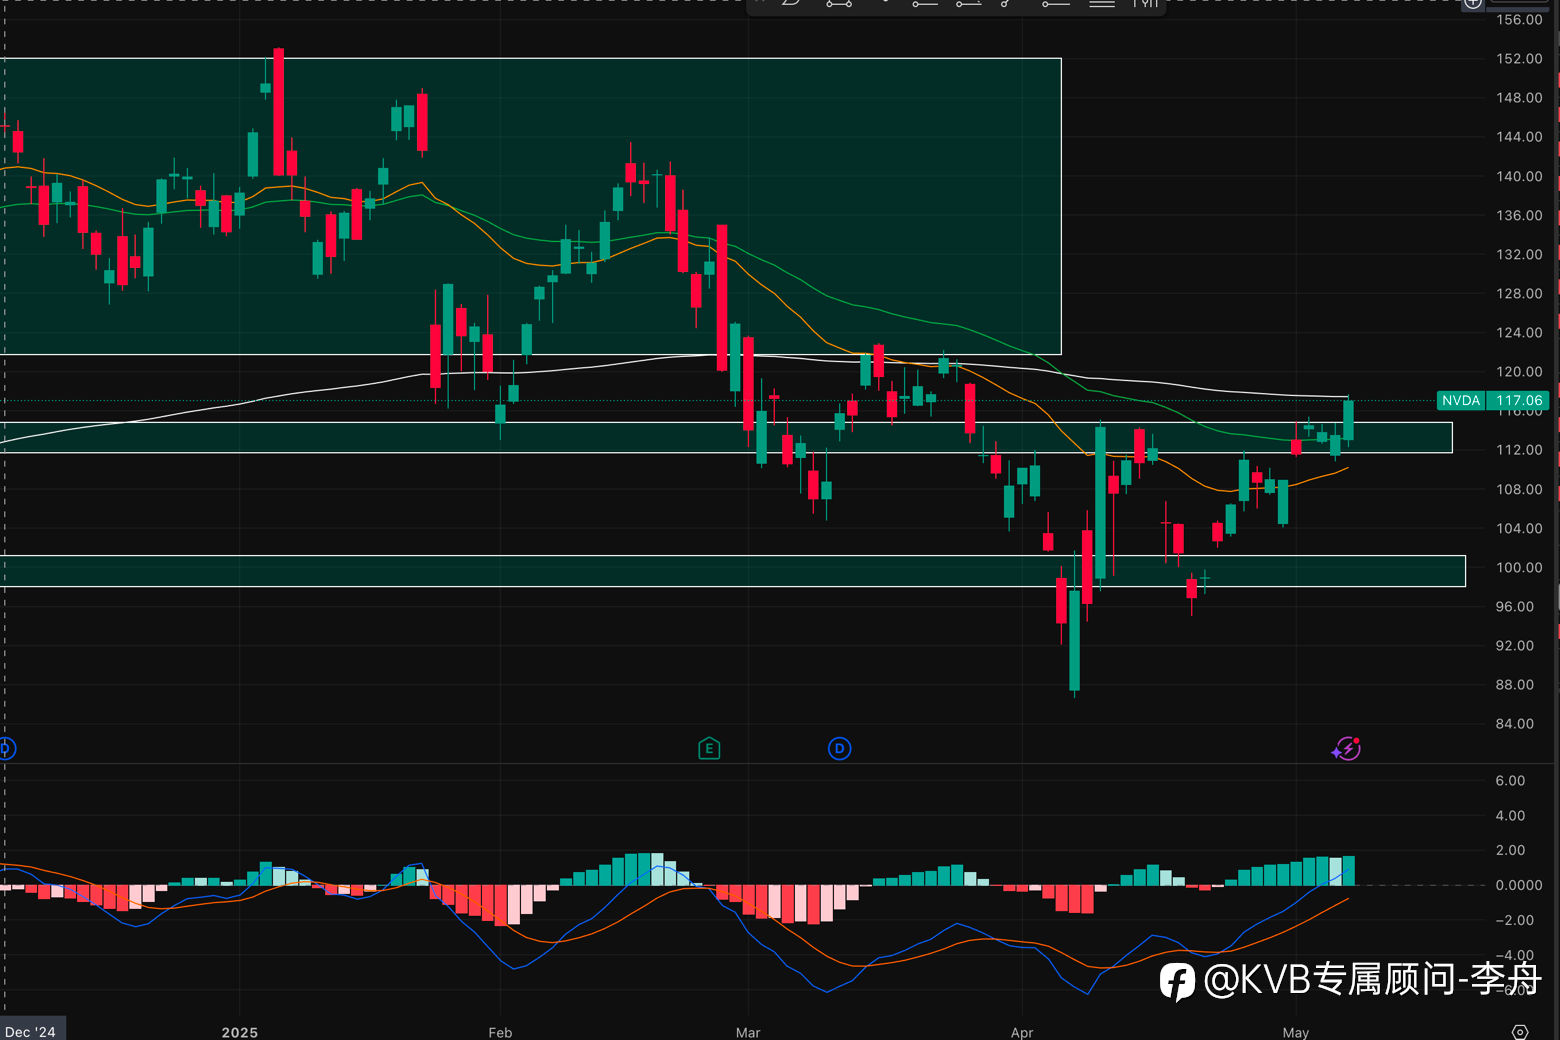1560x1040 pixels.
Task: Open the purple lightning event icon near May
Action: click(1347, 748)
